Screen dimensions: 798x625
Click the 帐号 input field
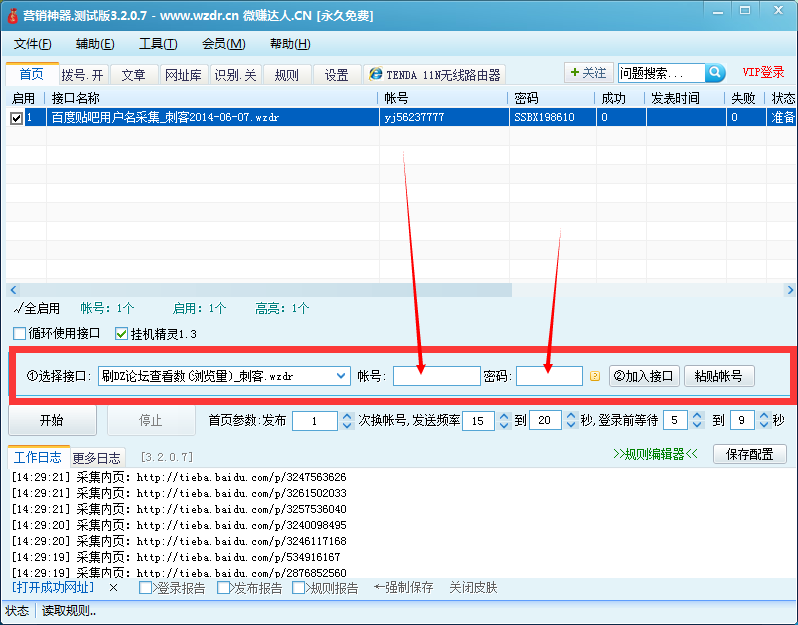437,376
